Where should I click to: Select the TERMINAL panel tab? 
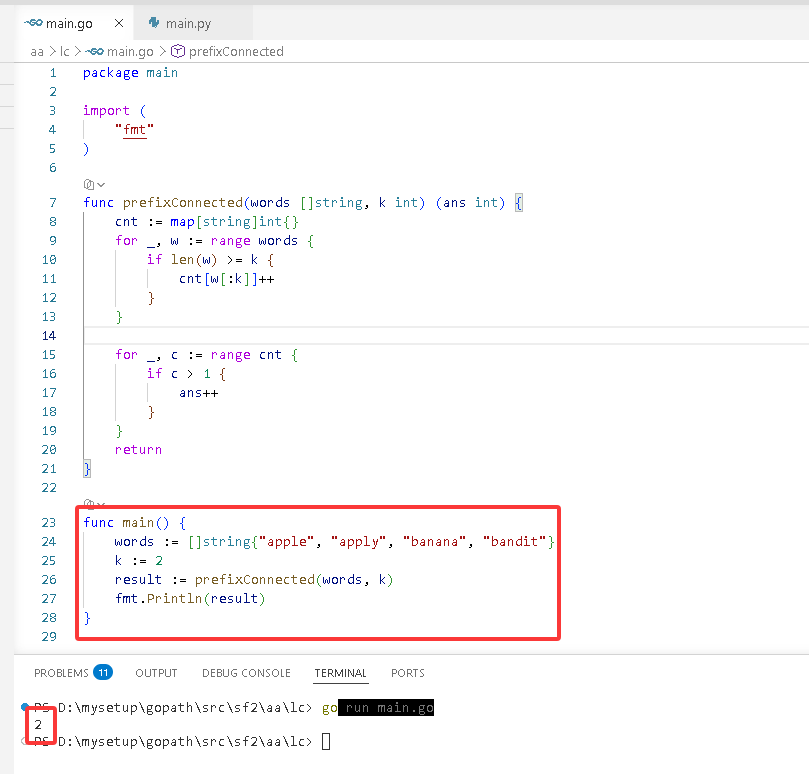pos(341,673)
